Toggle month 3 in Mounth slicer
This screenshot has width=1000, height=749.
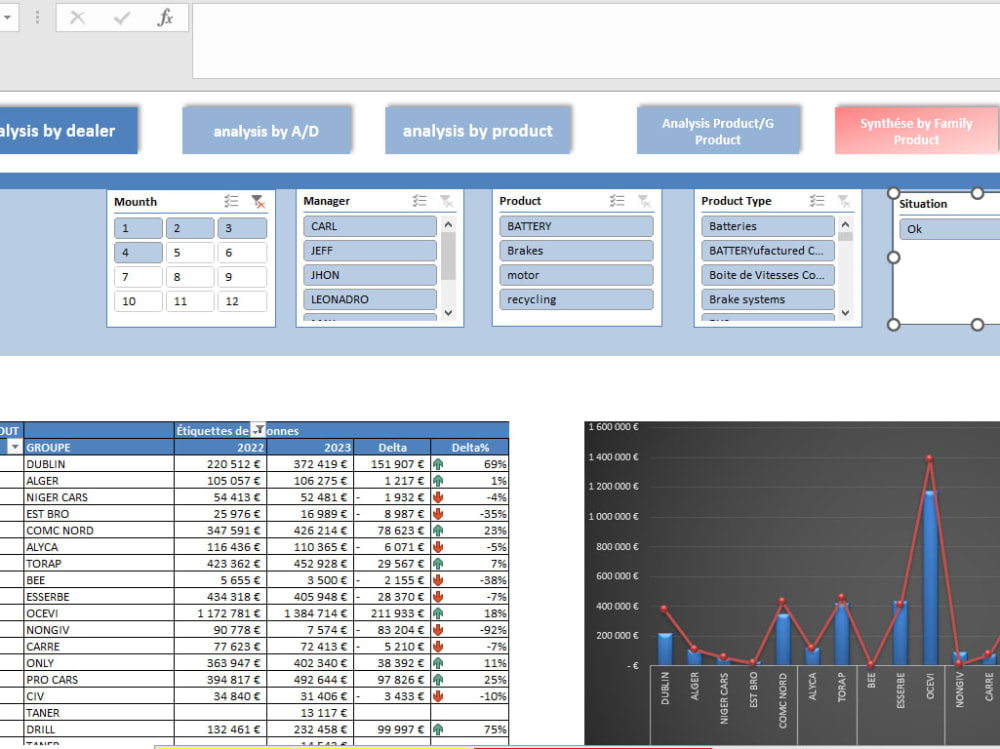242,228
